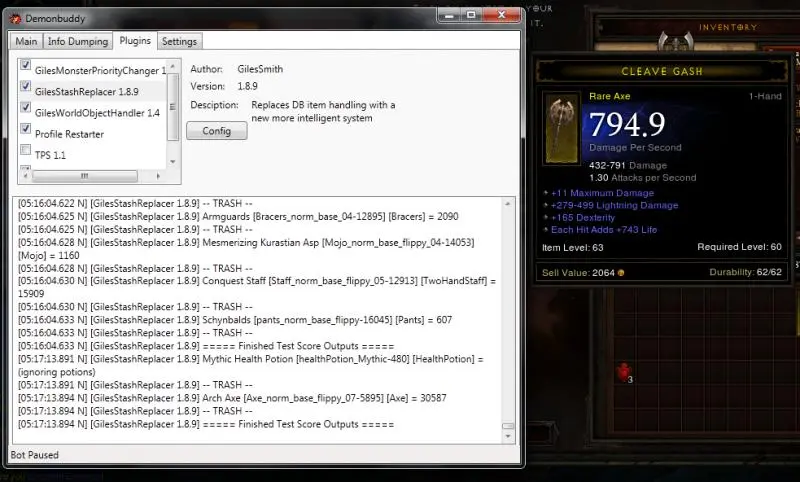Select the health potion in inventory
This screenshot has width=800, height=482.
coord(623,372)
